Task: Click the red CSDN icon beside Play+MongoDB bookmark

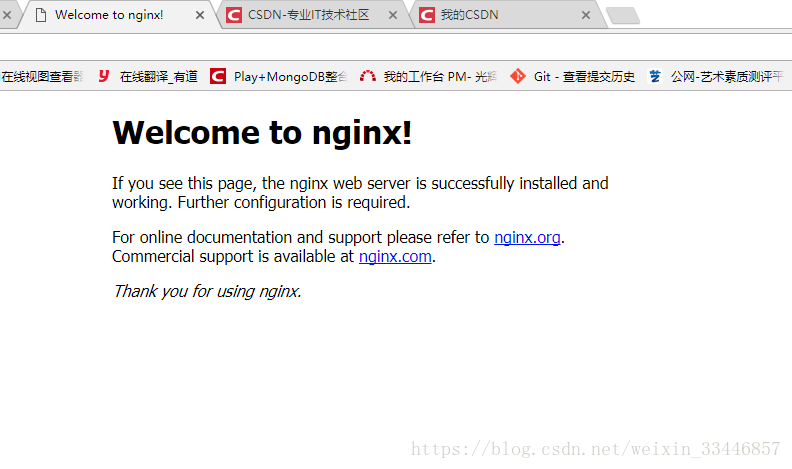Action: (x=218, y=76)
